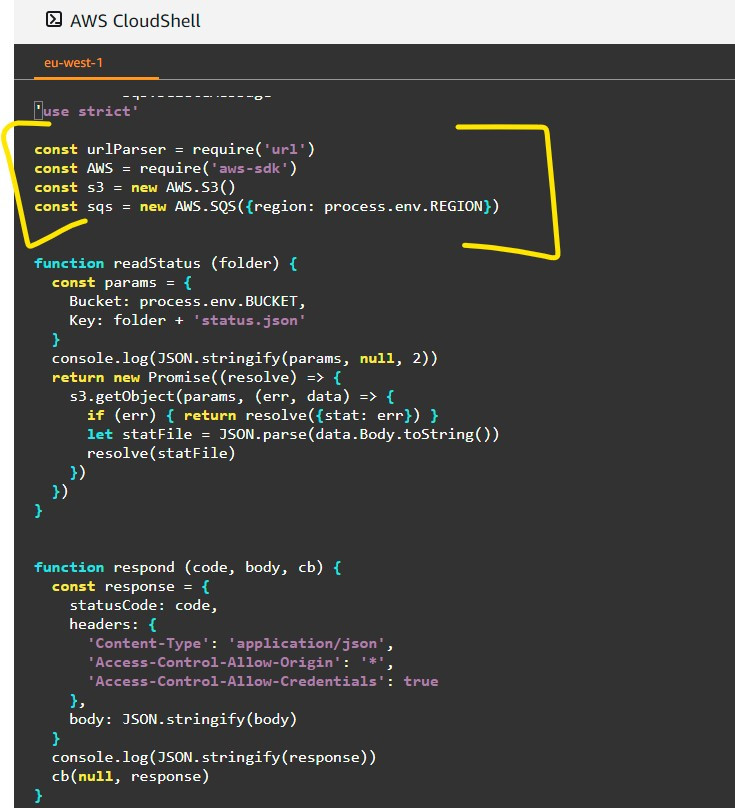Viewport: 735px width, 808px height.
Task: Click the AWS CloudShell terminal icon
Action: (x=54, y=20)
